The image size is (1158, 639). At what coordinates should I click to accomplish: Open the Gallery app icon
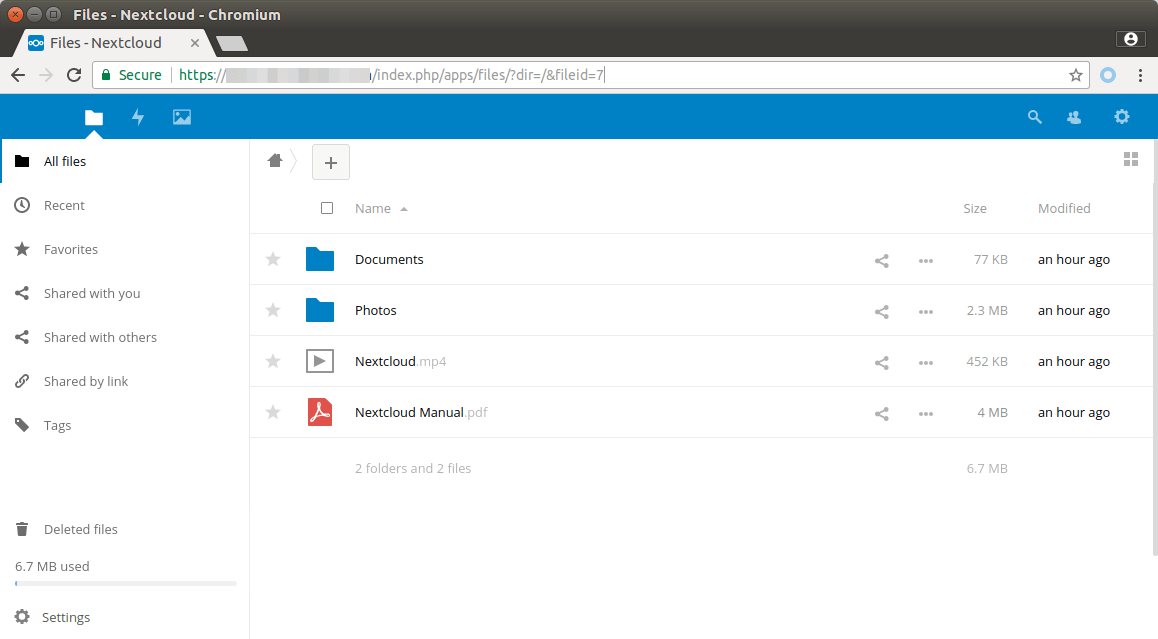click(181, 117)
